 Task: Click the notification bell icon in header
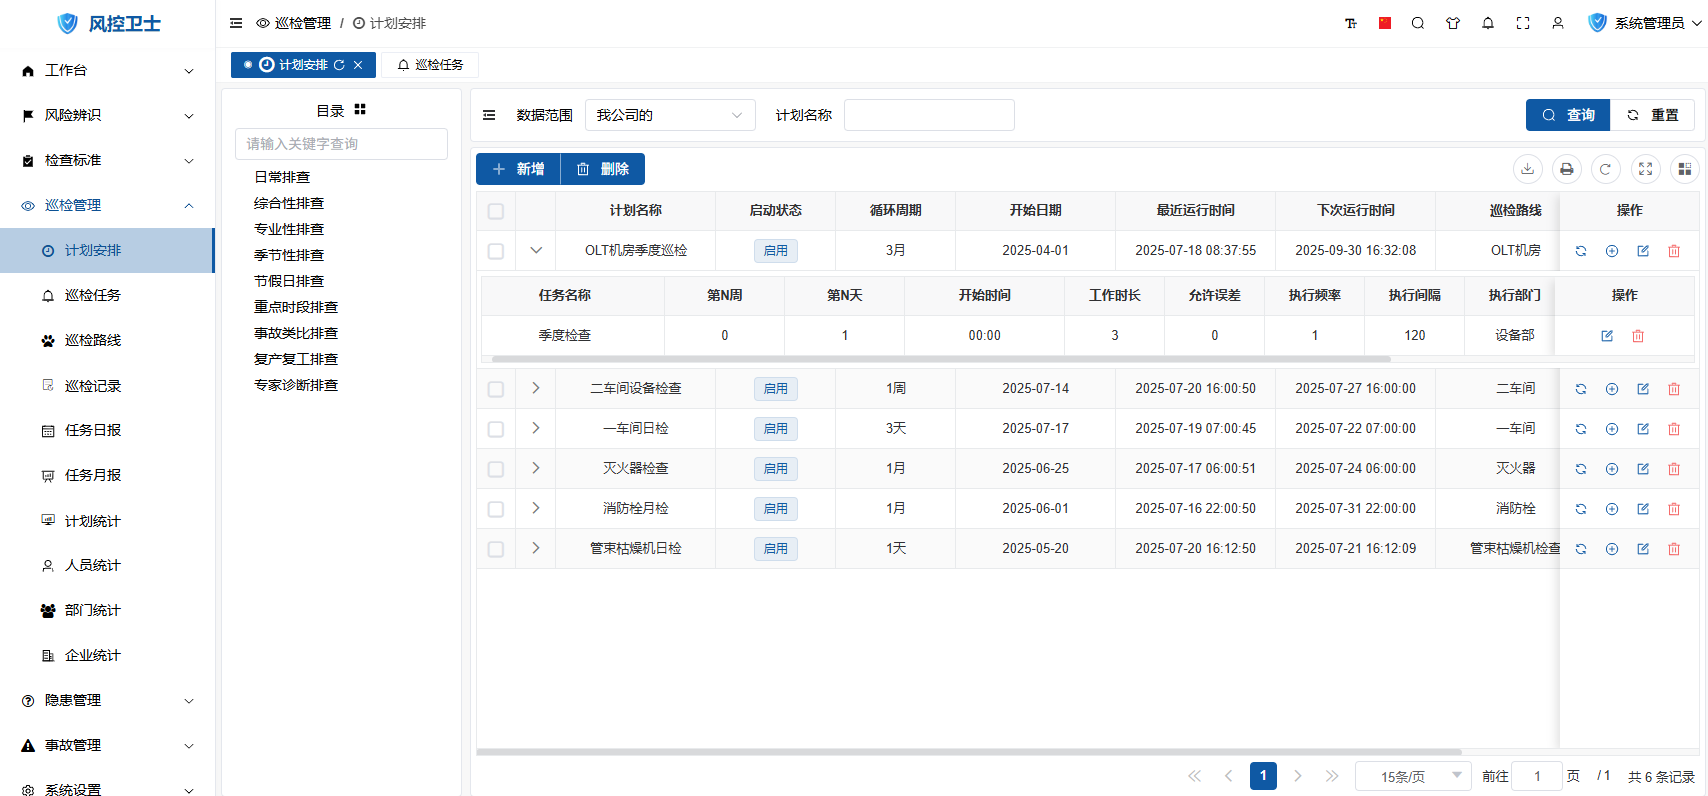pos(1488,23)
